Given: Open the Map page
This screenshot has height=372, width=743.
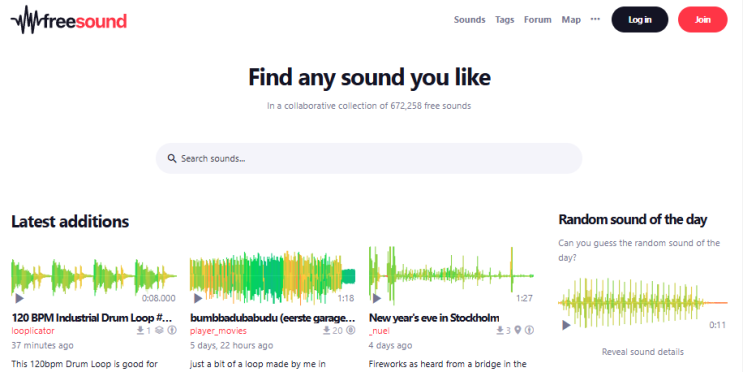Looking at the screenshot, I should [571, 19].
